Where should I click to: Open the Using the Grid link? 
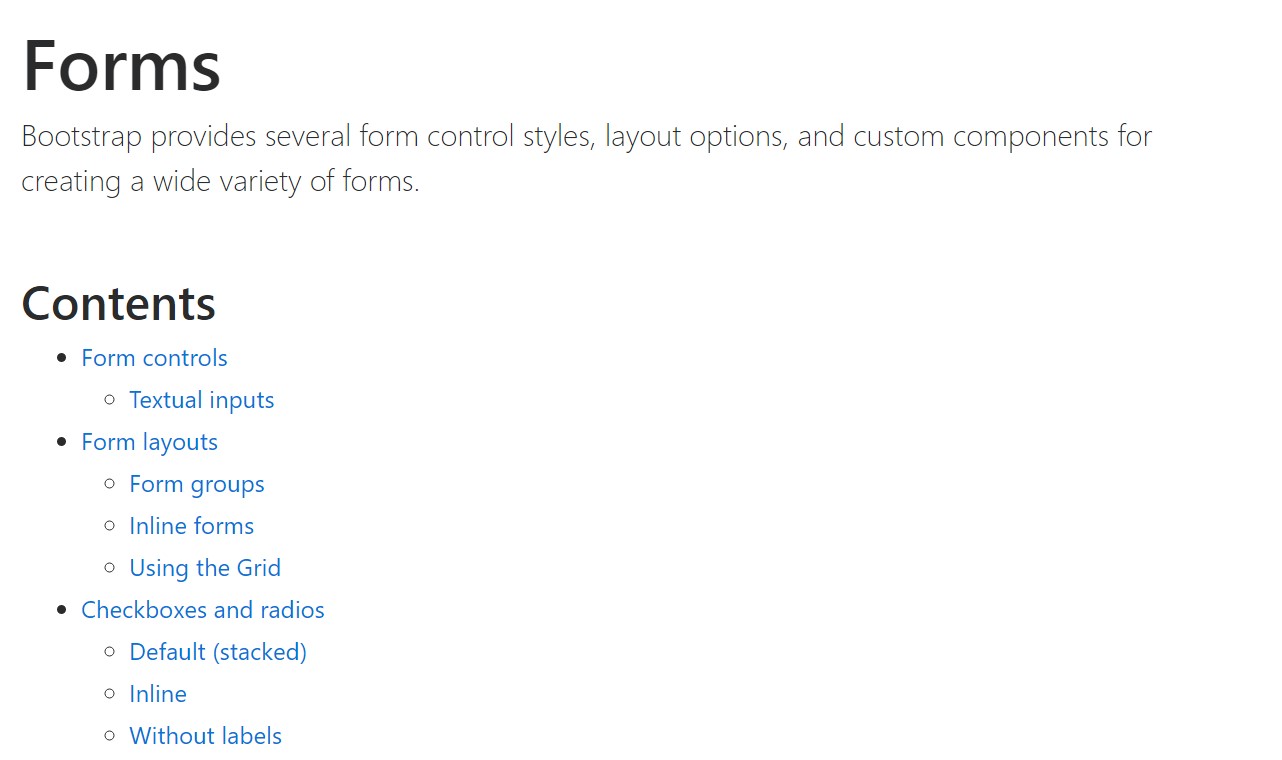[204, 568]
